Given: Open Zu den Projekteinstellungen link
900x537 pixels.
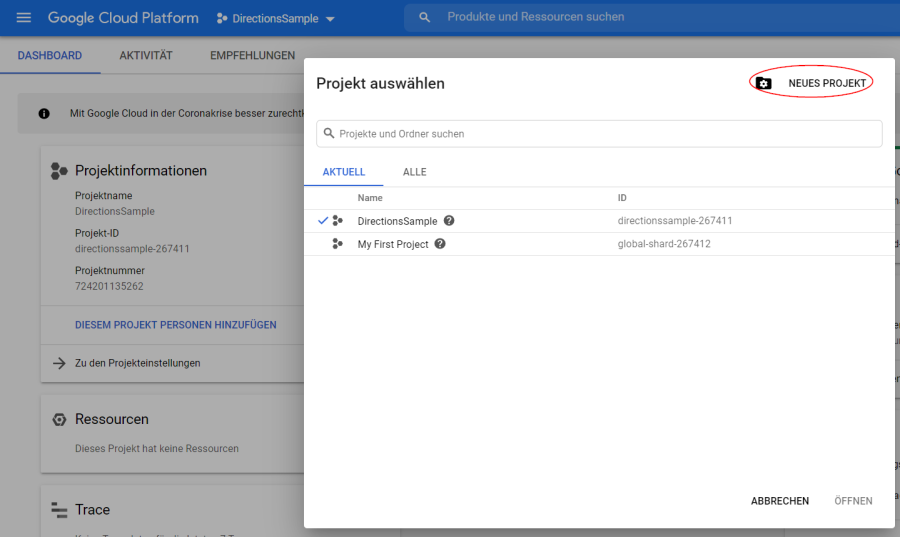Looking at the screenshot, I should (137, 363).
